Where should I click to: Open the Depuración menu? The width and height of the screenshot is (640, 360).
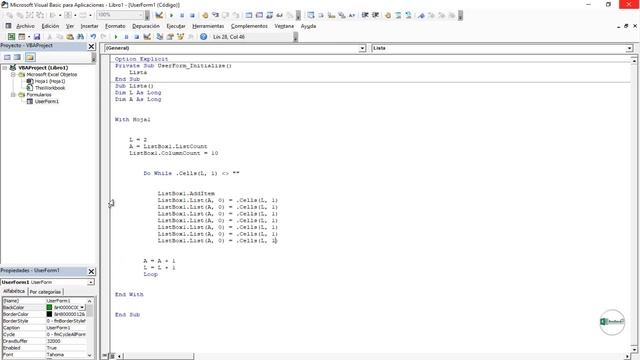pyautogui.click(x=146, y=26)
